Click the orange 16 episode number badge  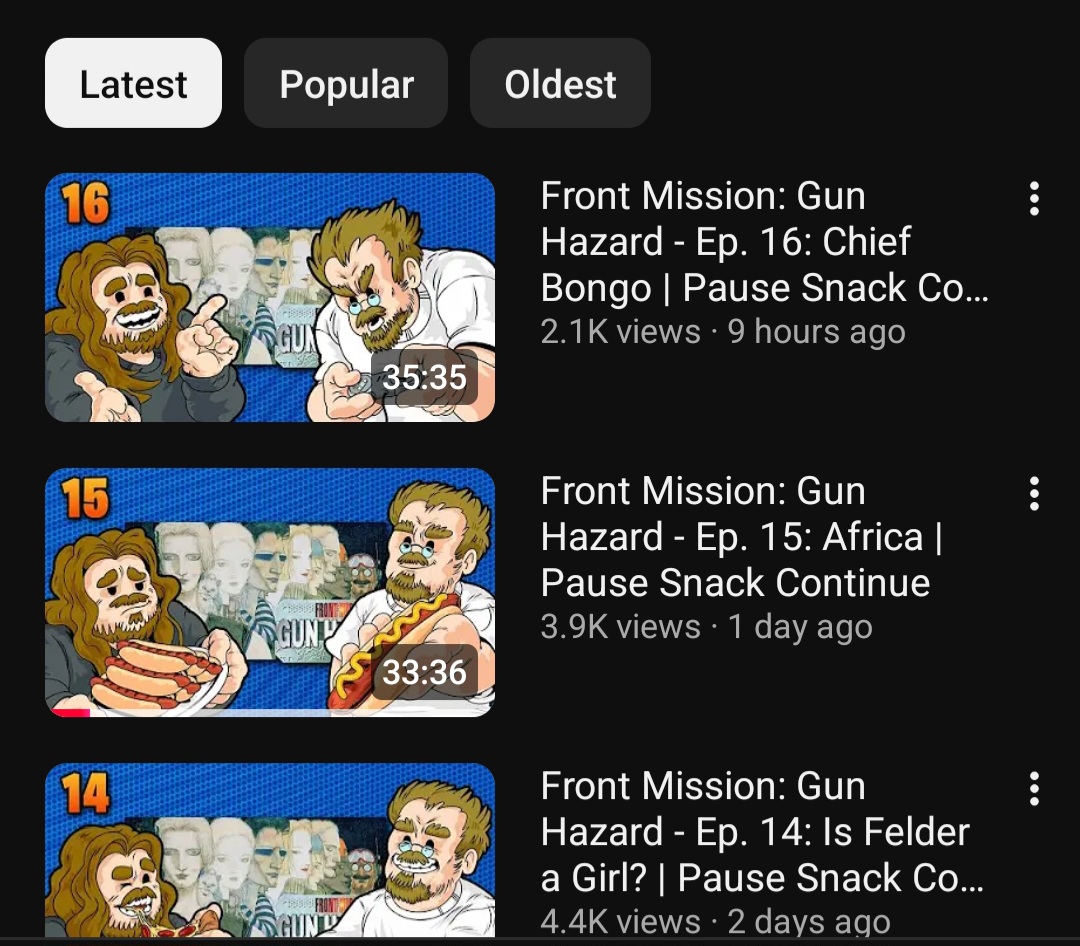tap(85, 203)
